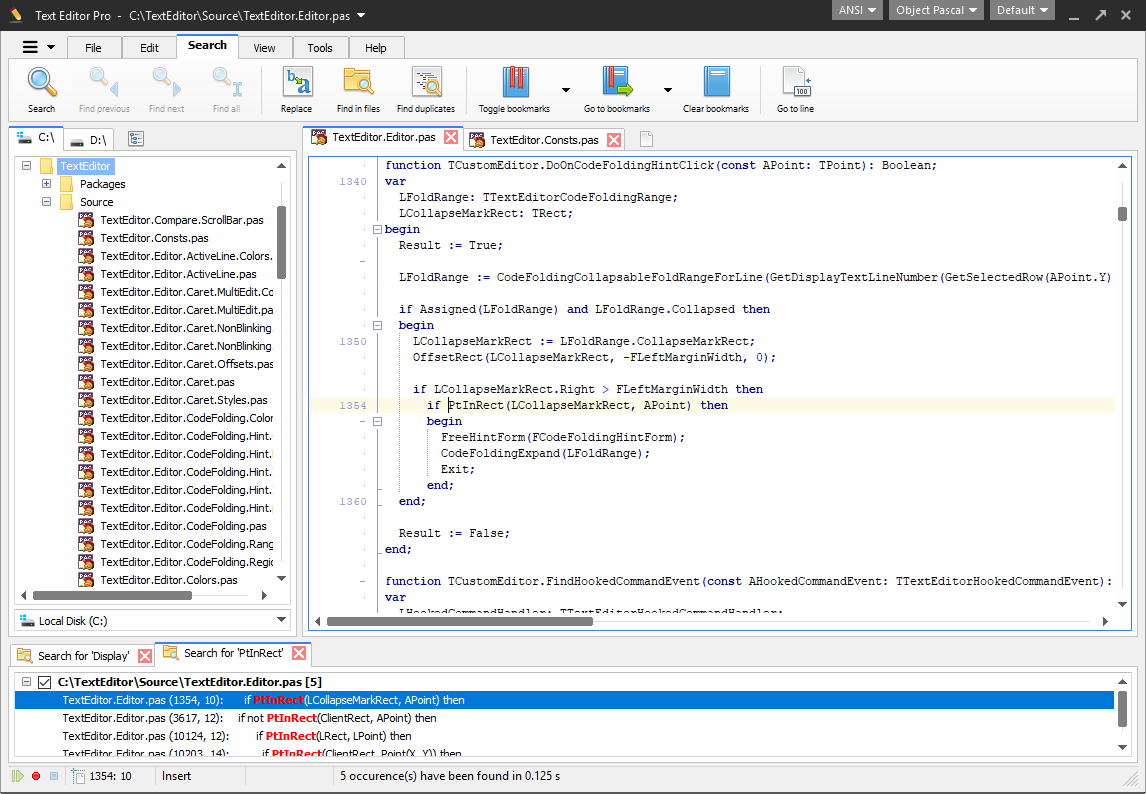Switch to the Help ribbon tab

376,48
